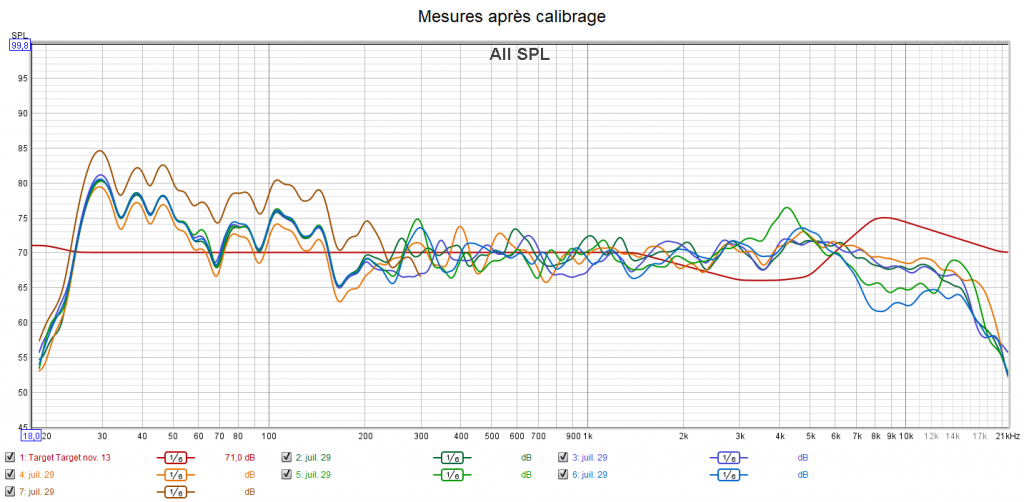
Task: Uncheck the trace 6: juil. 29 checkbox
Action: [563, 474]
